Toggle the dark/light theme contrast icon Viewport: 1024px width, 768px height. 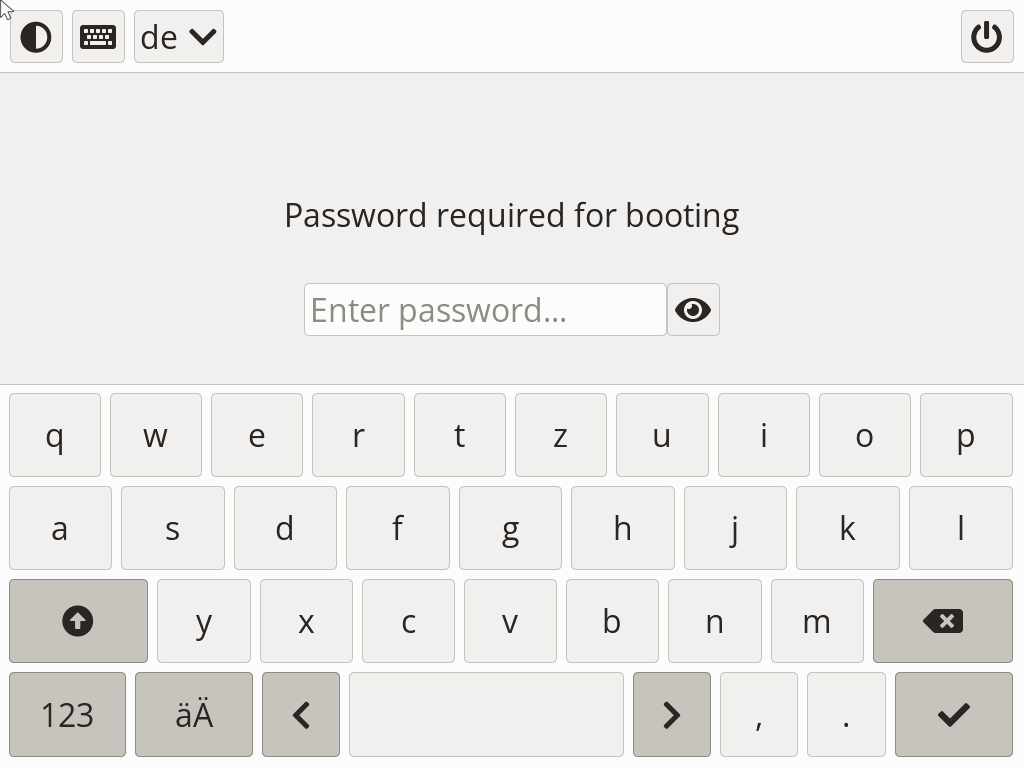pyautogui.click(x=36, y=37)
